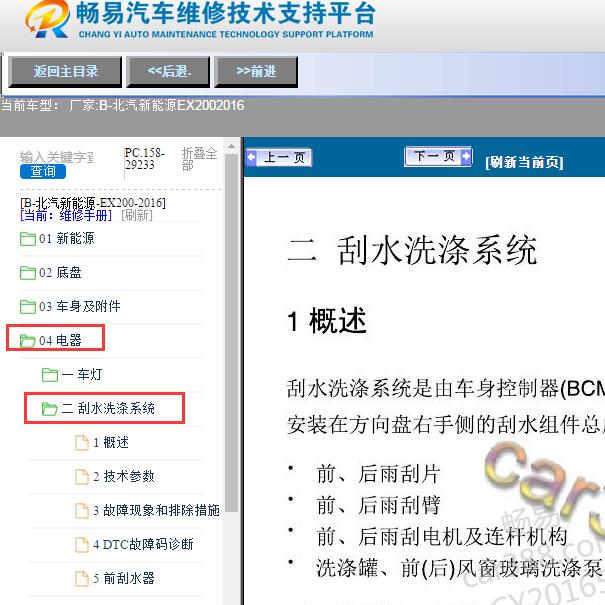Viewport: 605px width, 605px height.
Task: Click the [刷新] link in sidebar
Action: coord(137,215)
